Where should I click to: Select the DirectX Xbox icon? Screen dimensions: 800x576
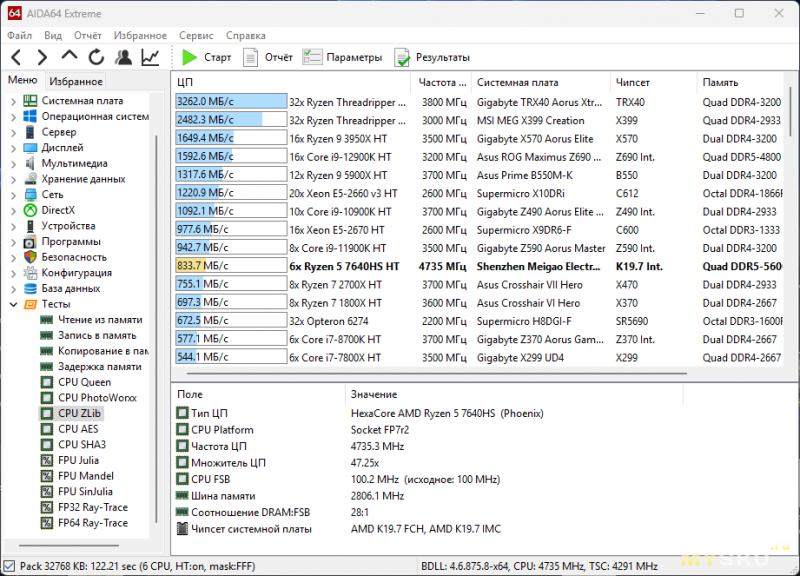(x=31, y=210)
